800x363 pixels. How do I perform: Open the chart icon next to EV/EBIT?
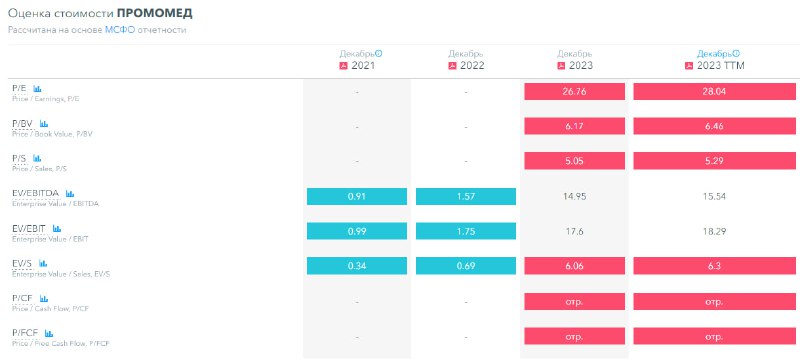point(57,229)
